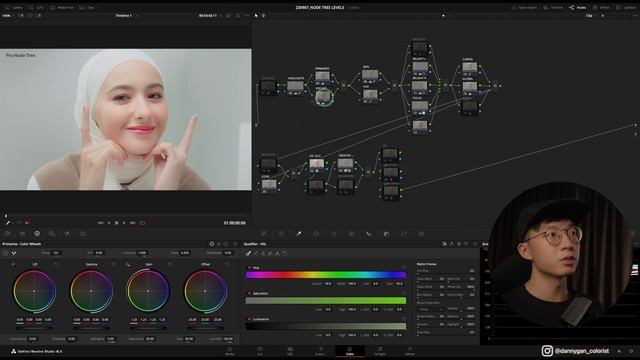Click the Gain color wheel center
Screen dimensions: 640x360
(148, 291)
